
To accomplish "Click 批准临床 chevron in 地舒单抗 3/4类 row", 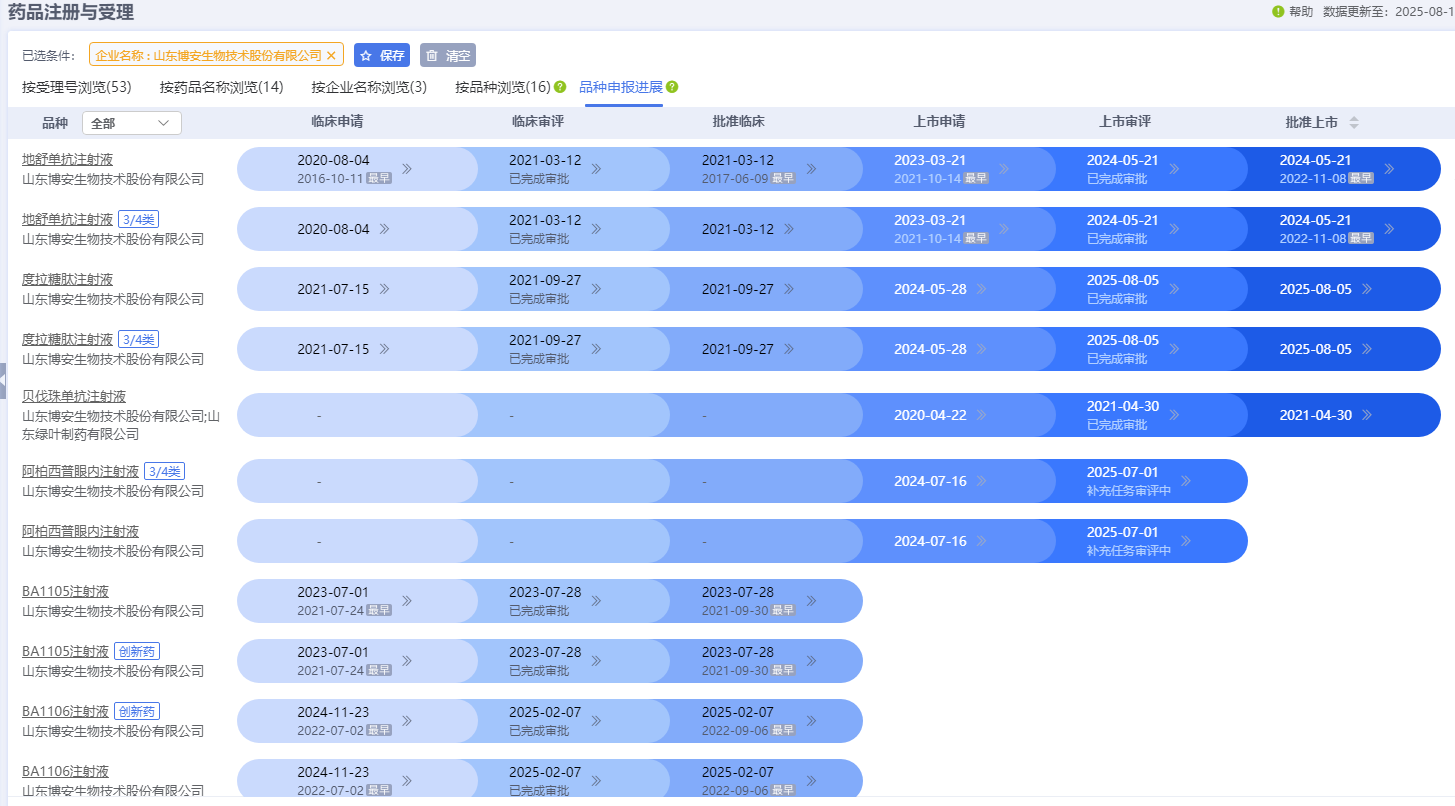I will [788, 229].
